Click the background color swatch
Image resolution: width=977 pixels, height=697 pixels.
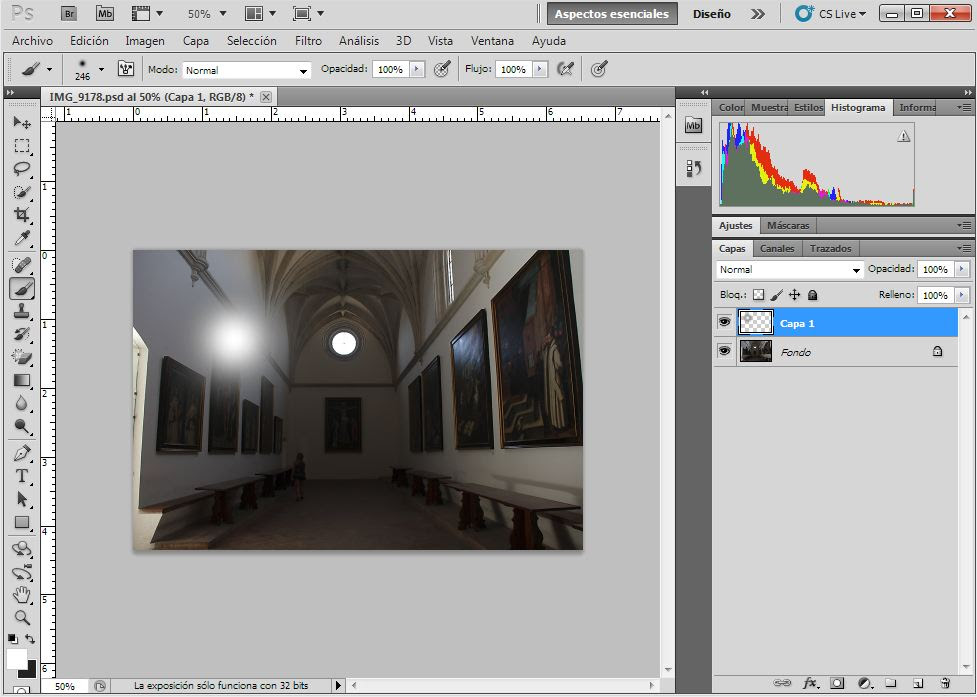29,671
